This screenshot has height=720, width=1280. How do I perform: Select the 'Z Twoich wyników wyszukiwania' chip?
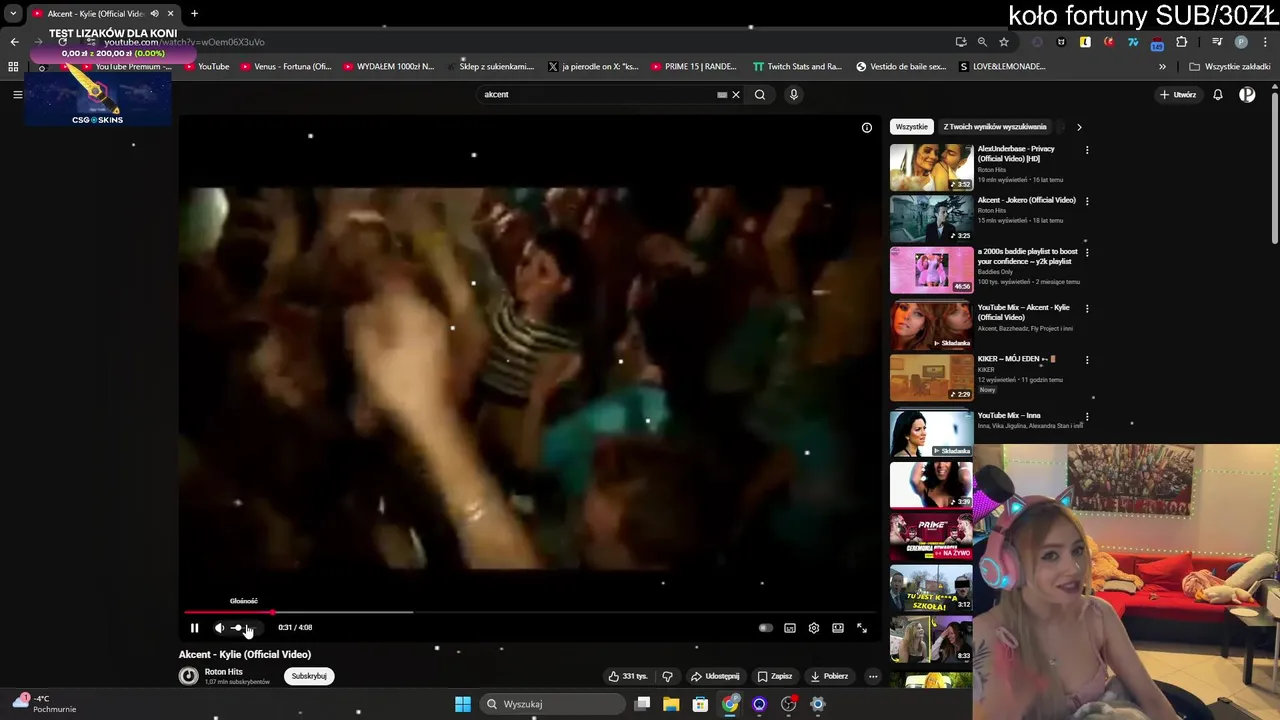pos(995,127)
